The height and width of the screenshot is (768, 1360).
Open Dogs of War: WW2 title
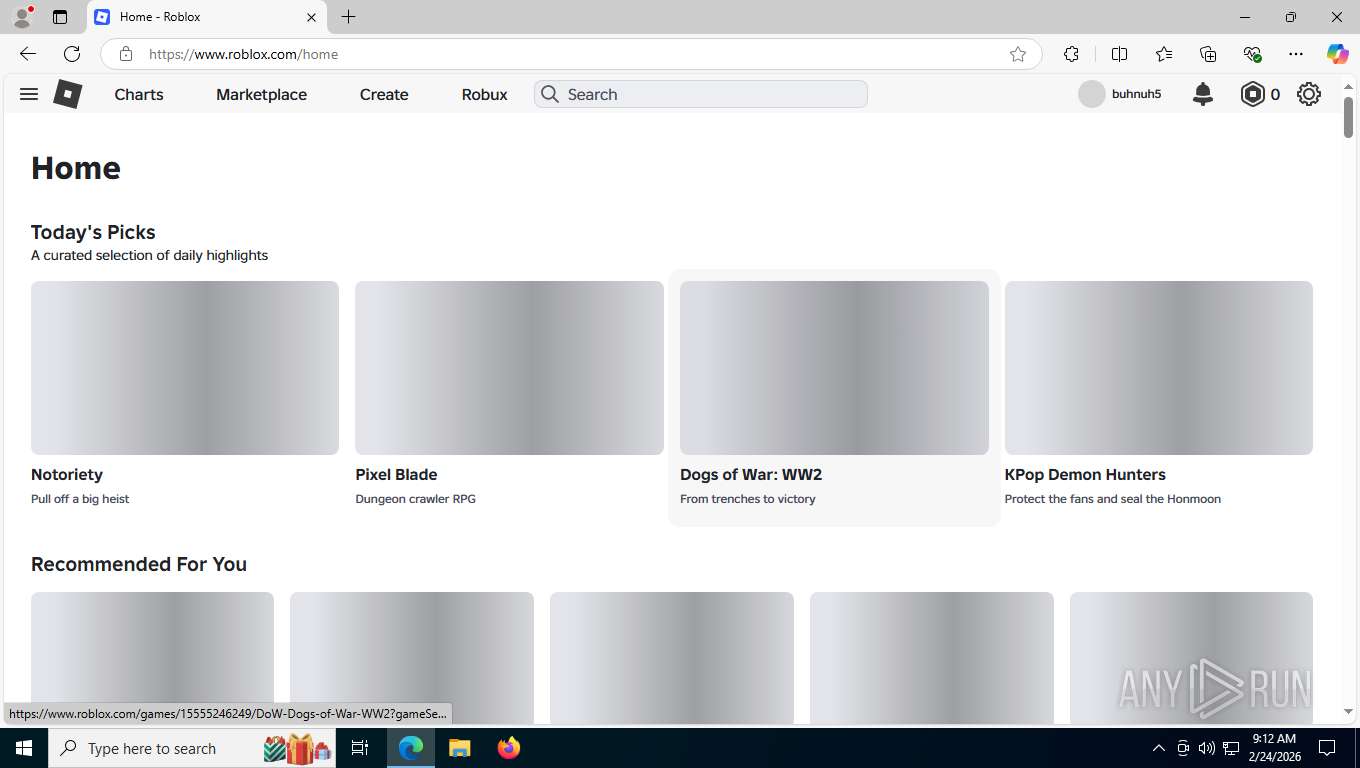(x=751, y=474)
